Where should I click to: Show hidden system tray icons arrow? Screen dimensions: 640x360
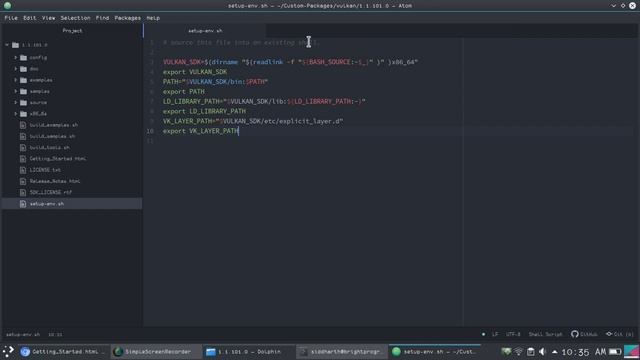coord(554,351)
